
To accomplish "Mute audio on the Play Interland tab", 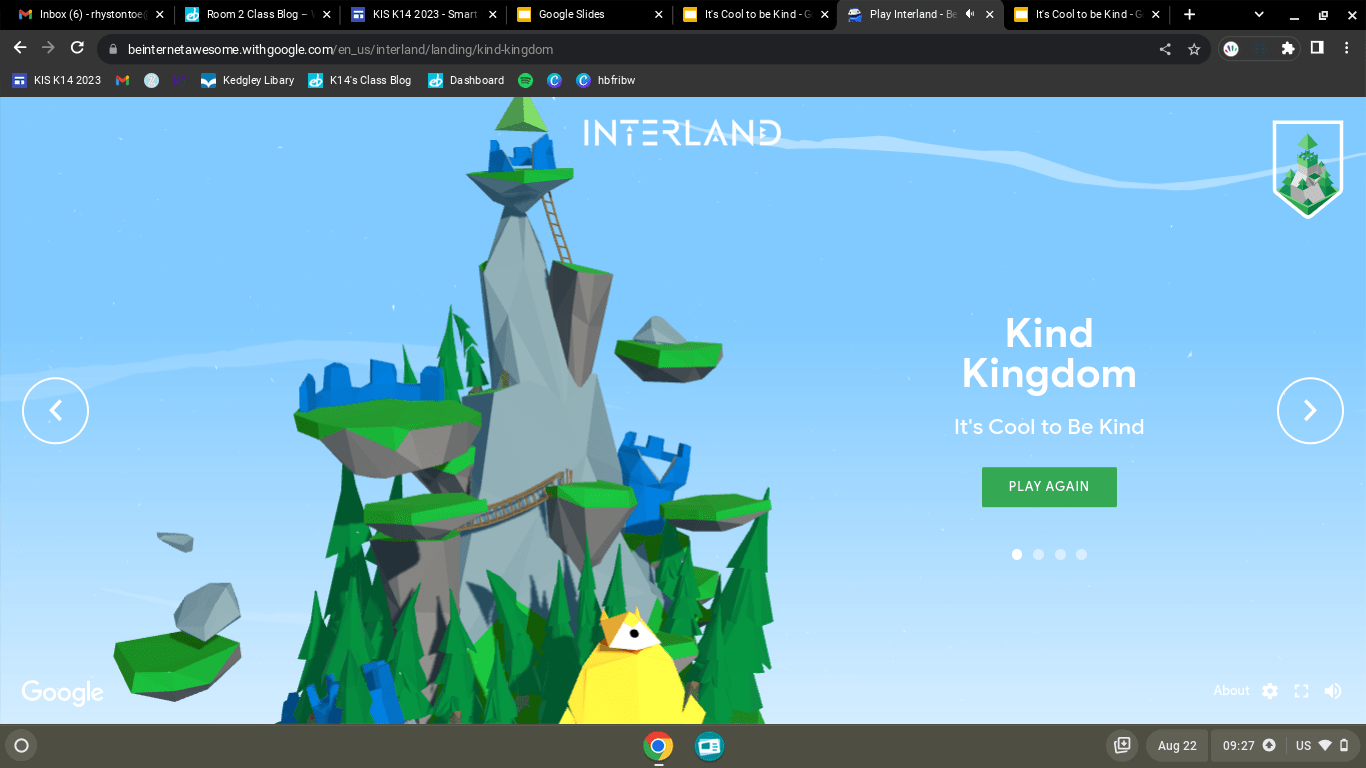I will pyautogui.click(x=969, y=14).
